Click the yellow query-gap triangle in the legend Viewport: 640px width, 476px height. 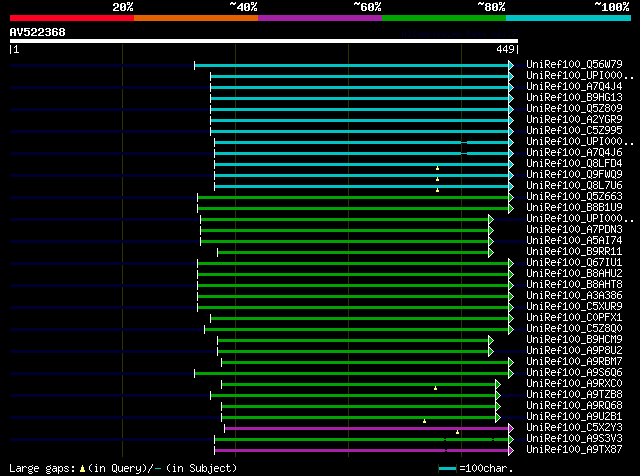pyautogui.click(x=82, y=469)
